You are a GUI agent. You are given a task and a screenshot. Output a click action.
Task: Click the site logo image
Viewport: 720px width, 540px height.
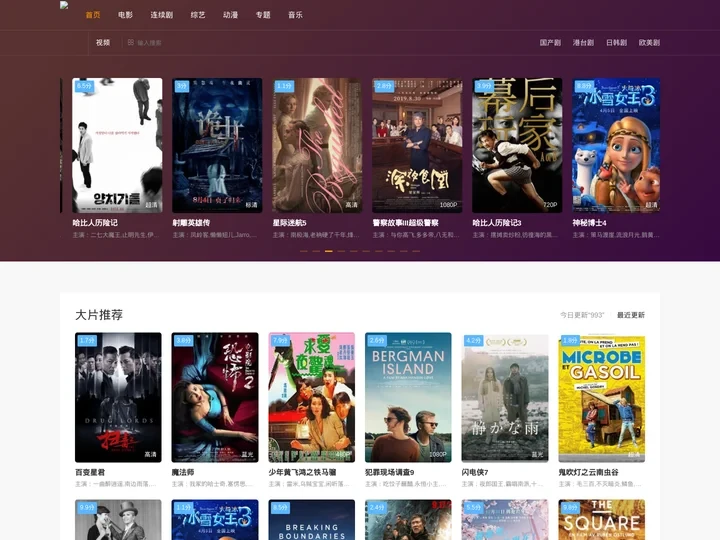[64, 6]
